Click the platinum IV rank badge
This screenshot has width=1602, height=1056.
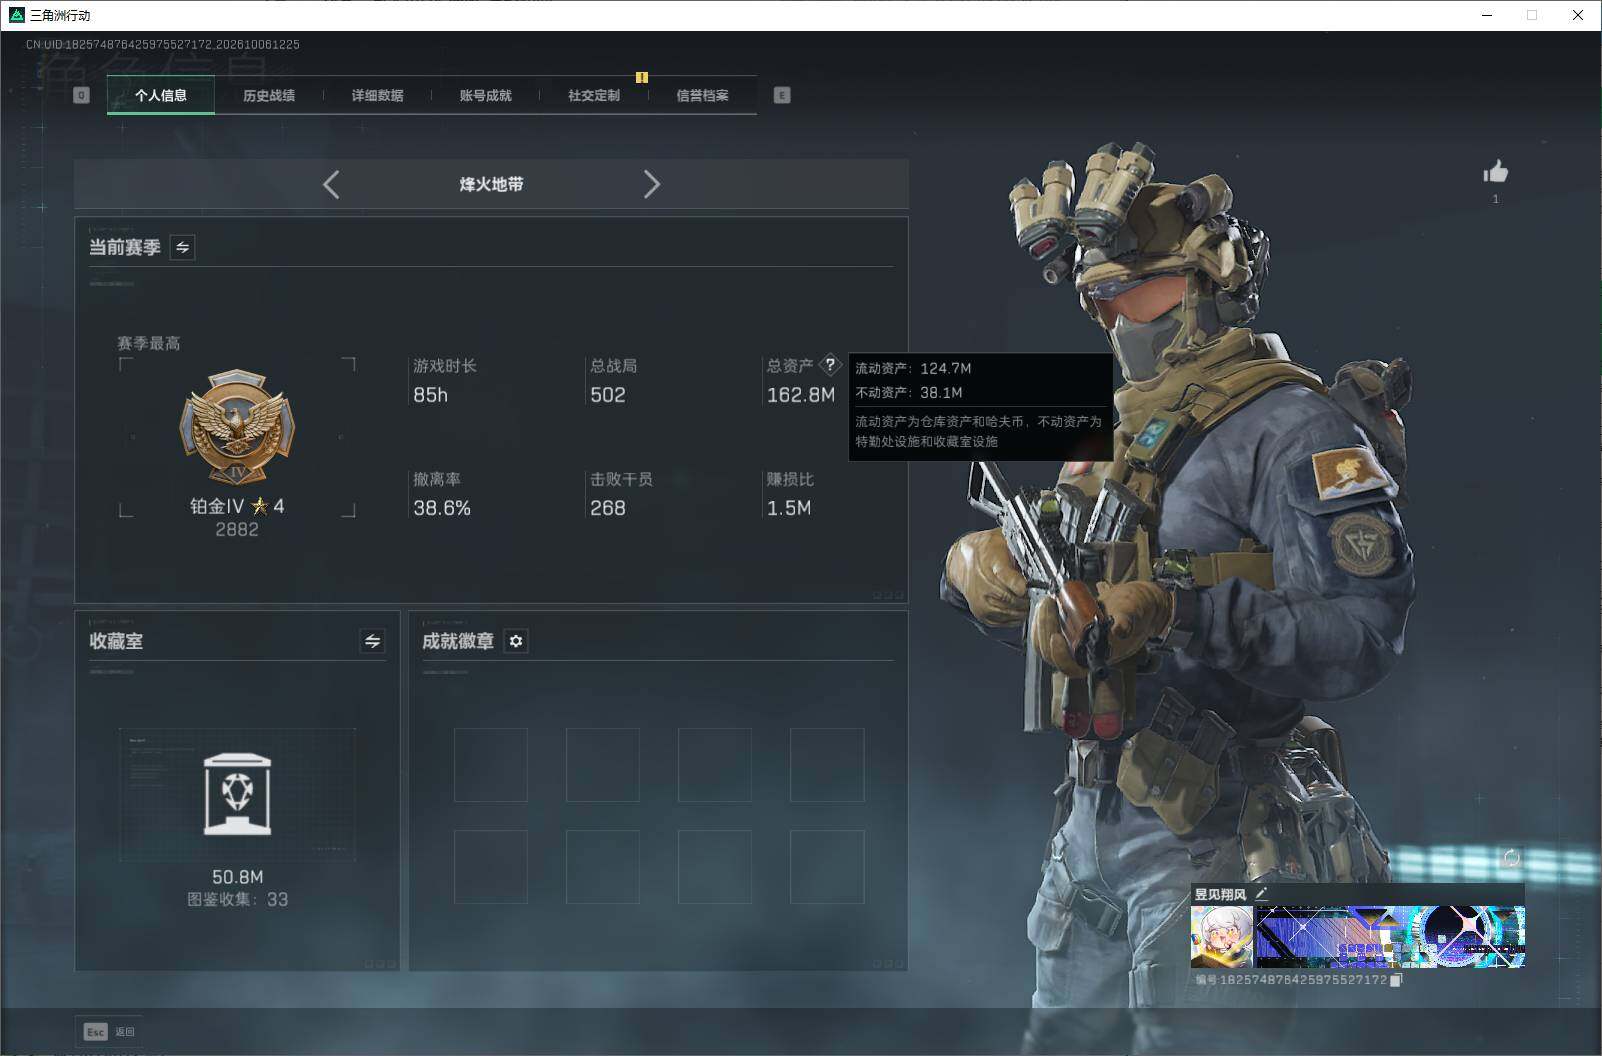[x=237, y=428]
